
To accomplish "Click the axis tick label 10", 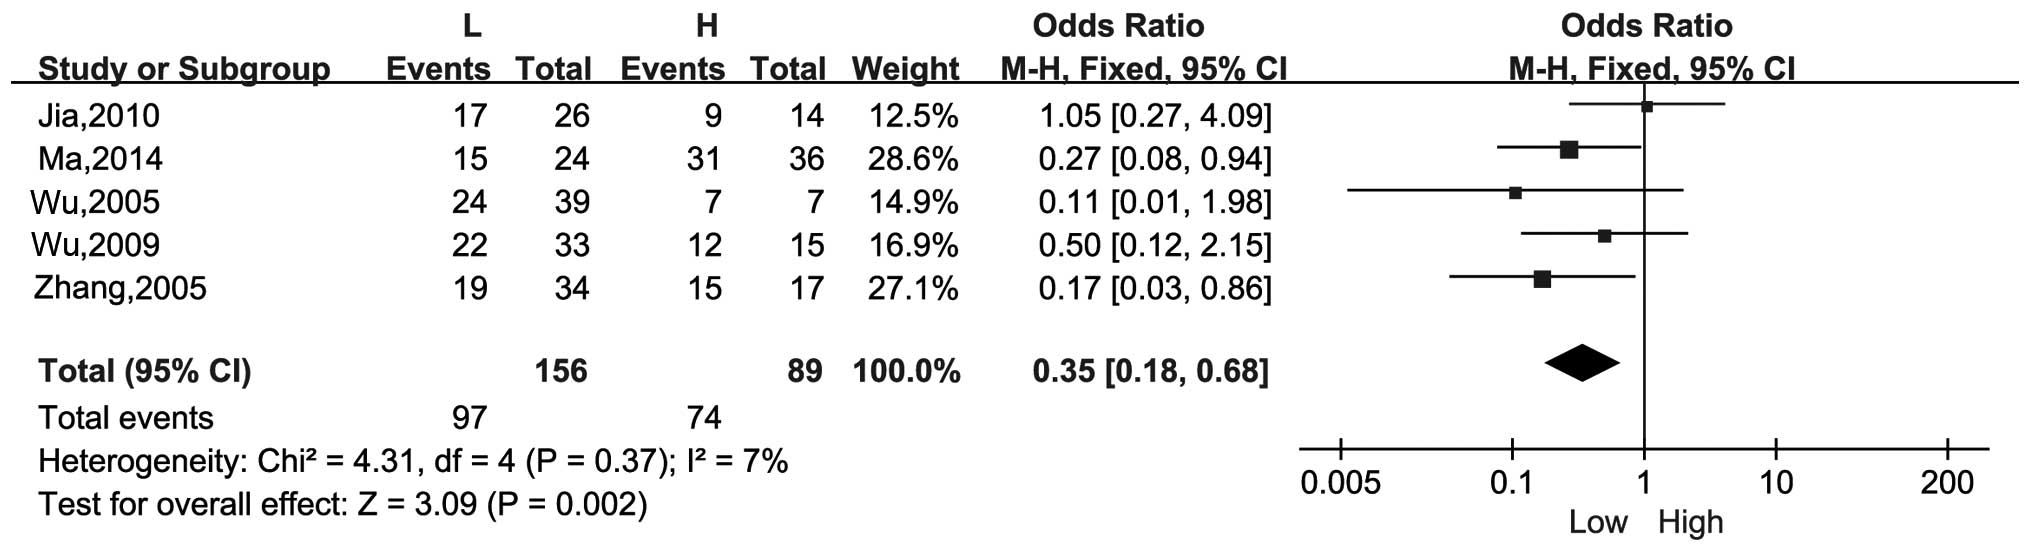I will coord(1775,484).
